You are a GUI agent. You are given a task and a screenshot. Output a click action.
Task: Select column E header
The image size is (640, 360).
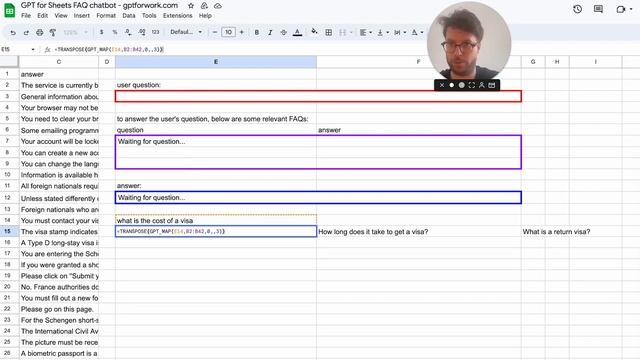click(216, 62)
